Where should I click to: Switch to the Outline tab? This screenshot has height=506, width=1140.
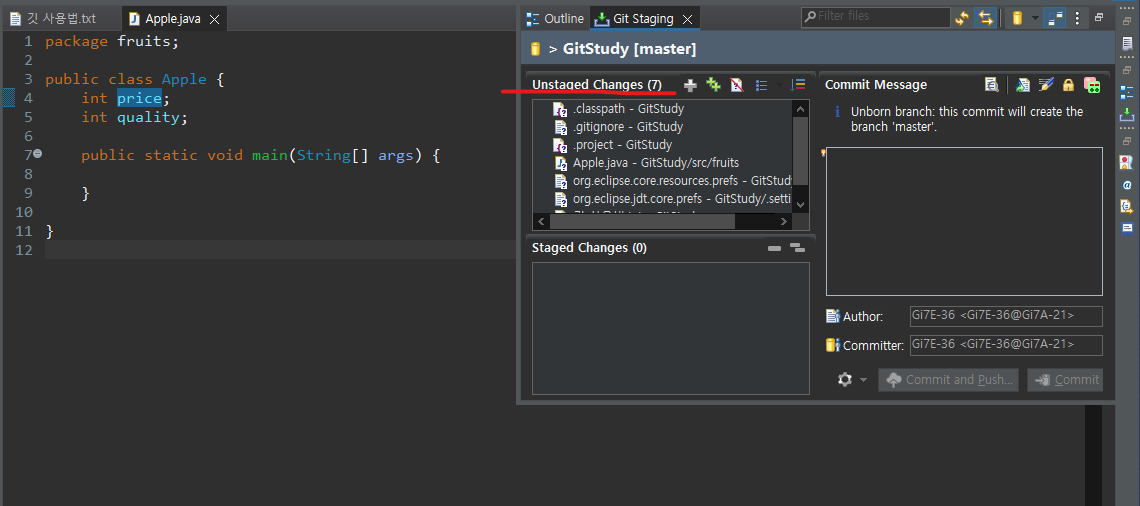(x=555, y=19)
